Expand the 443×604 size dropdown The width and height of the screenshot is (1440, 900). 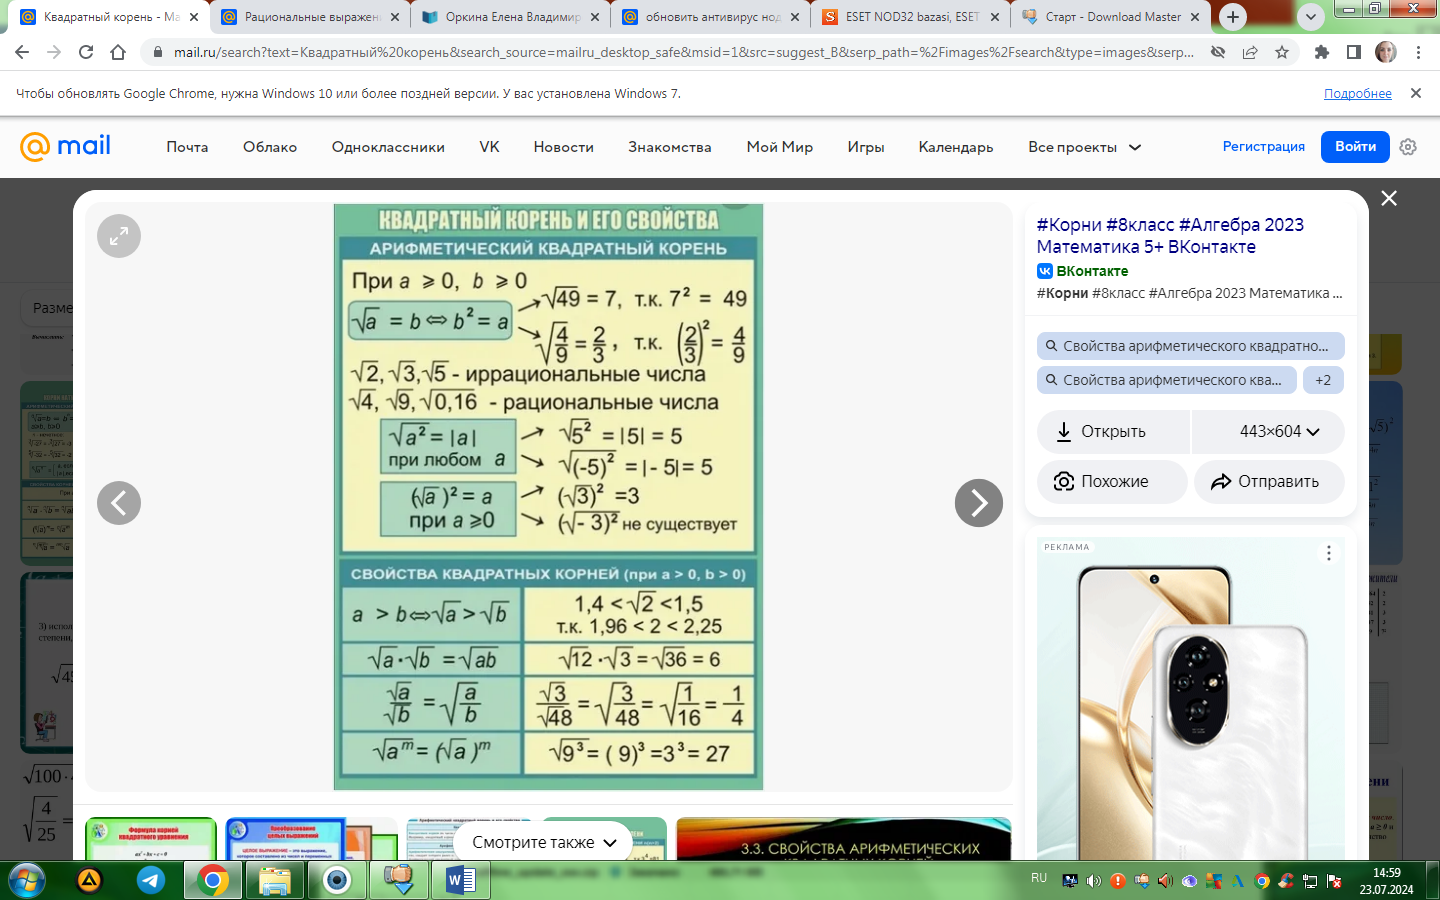[1268, 432]
